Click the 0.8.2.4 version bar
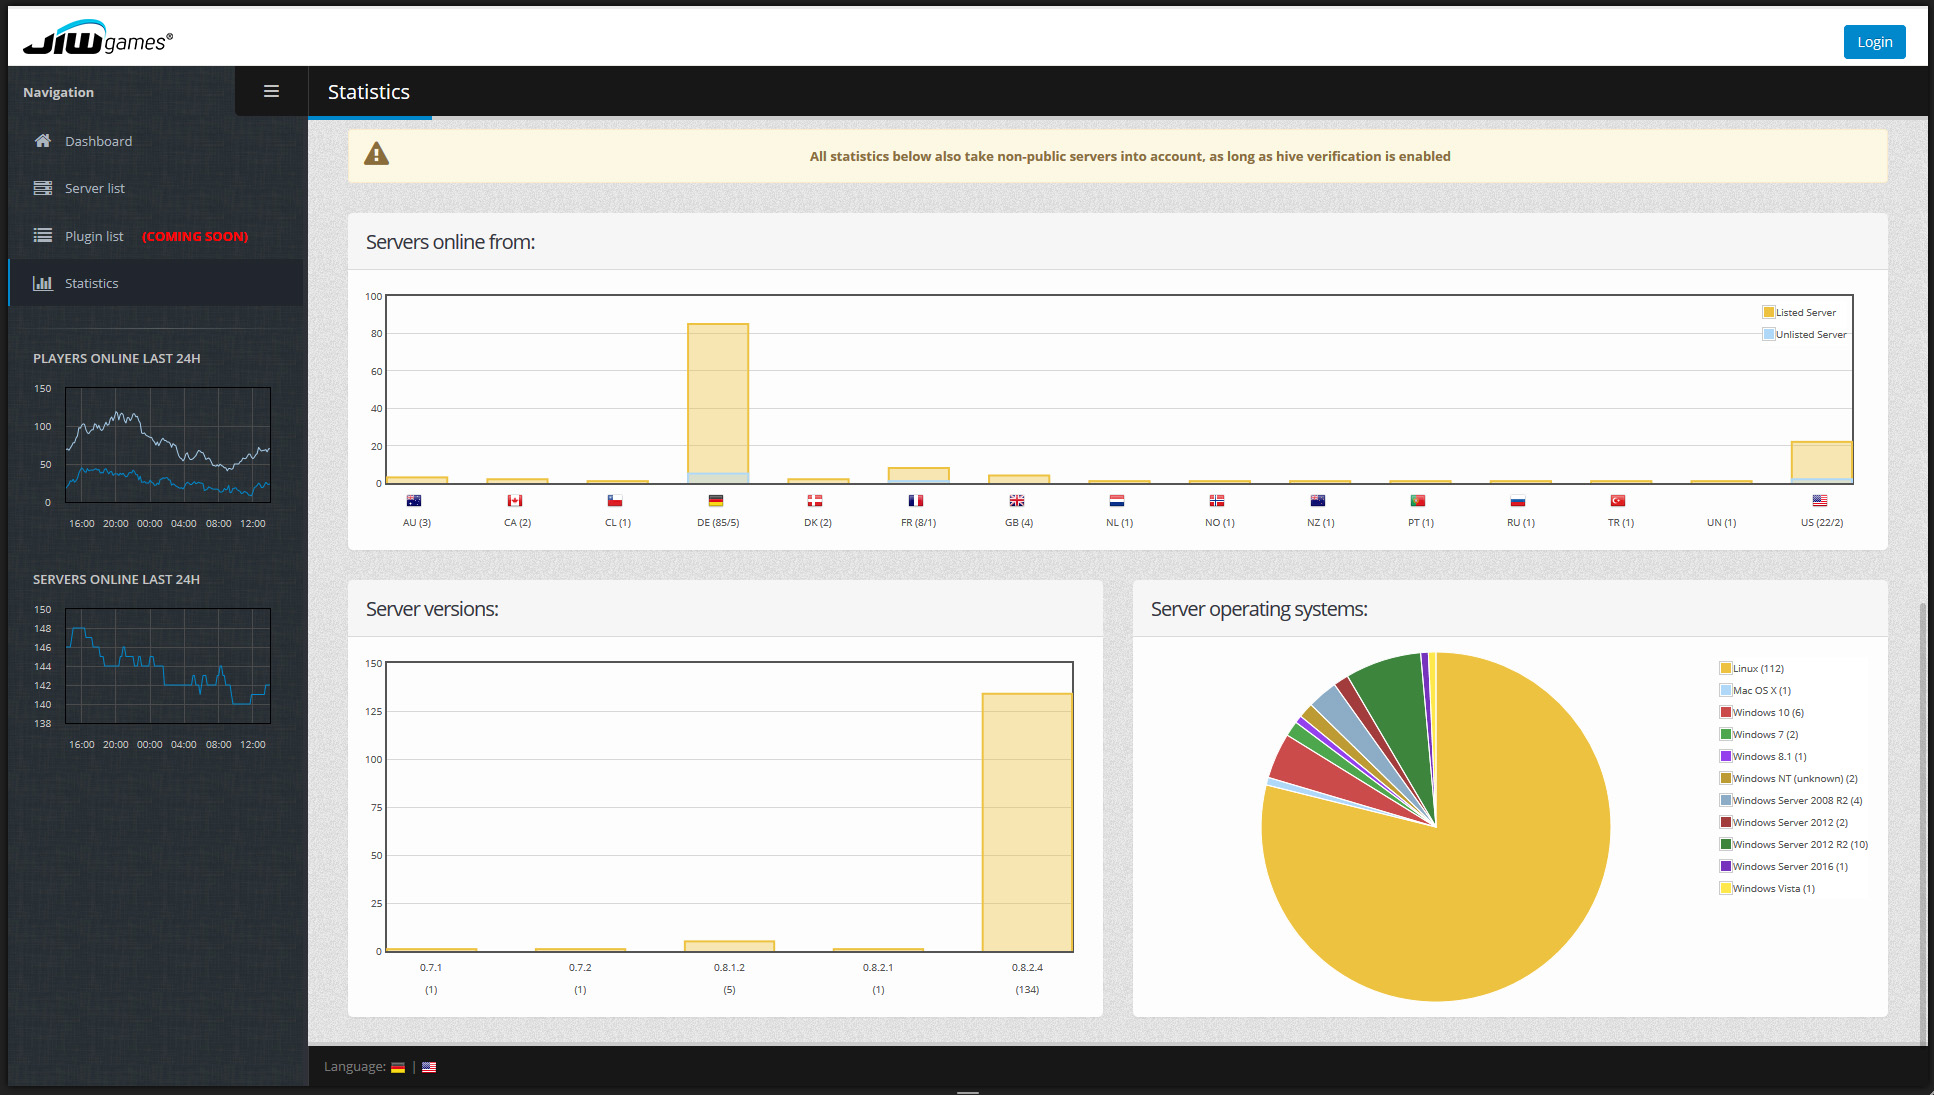The width and height of the screenshot is (1934, 1095). click(x=1027, y=820)
